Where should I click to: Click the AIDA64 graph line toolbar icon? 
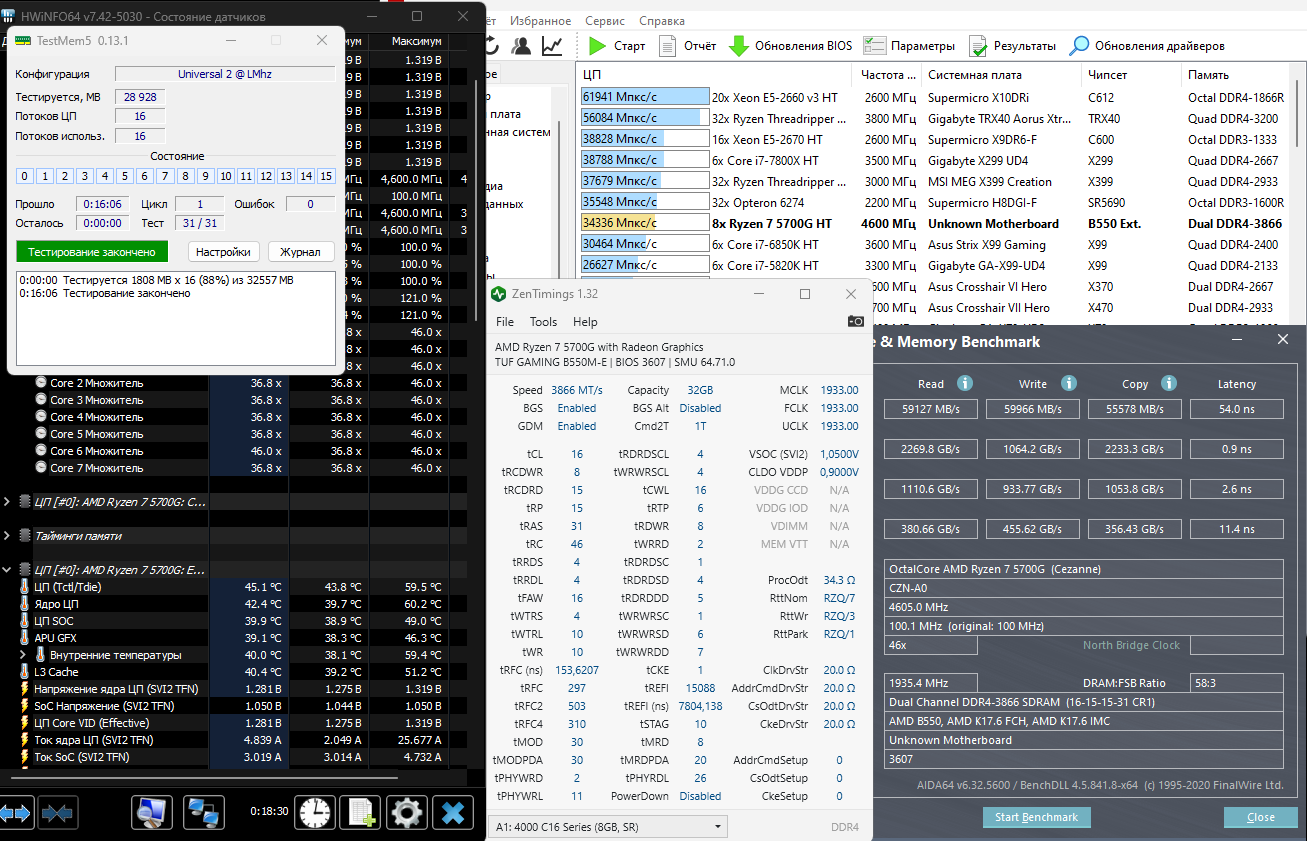coord(552,46)
